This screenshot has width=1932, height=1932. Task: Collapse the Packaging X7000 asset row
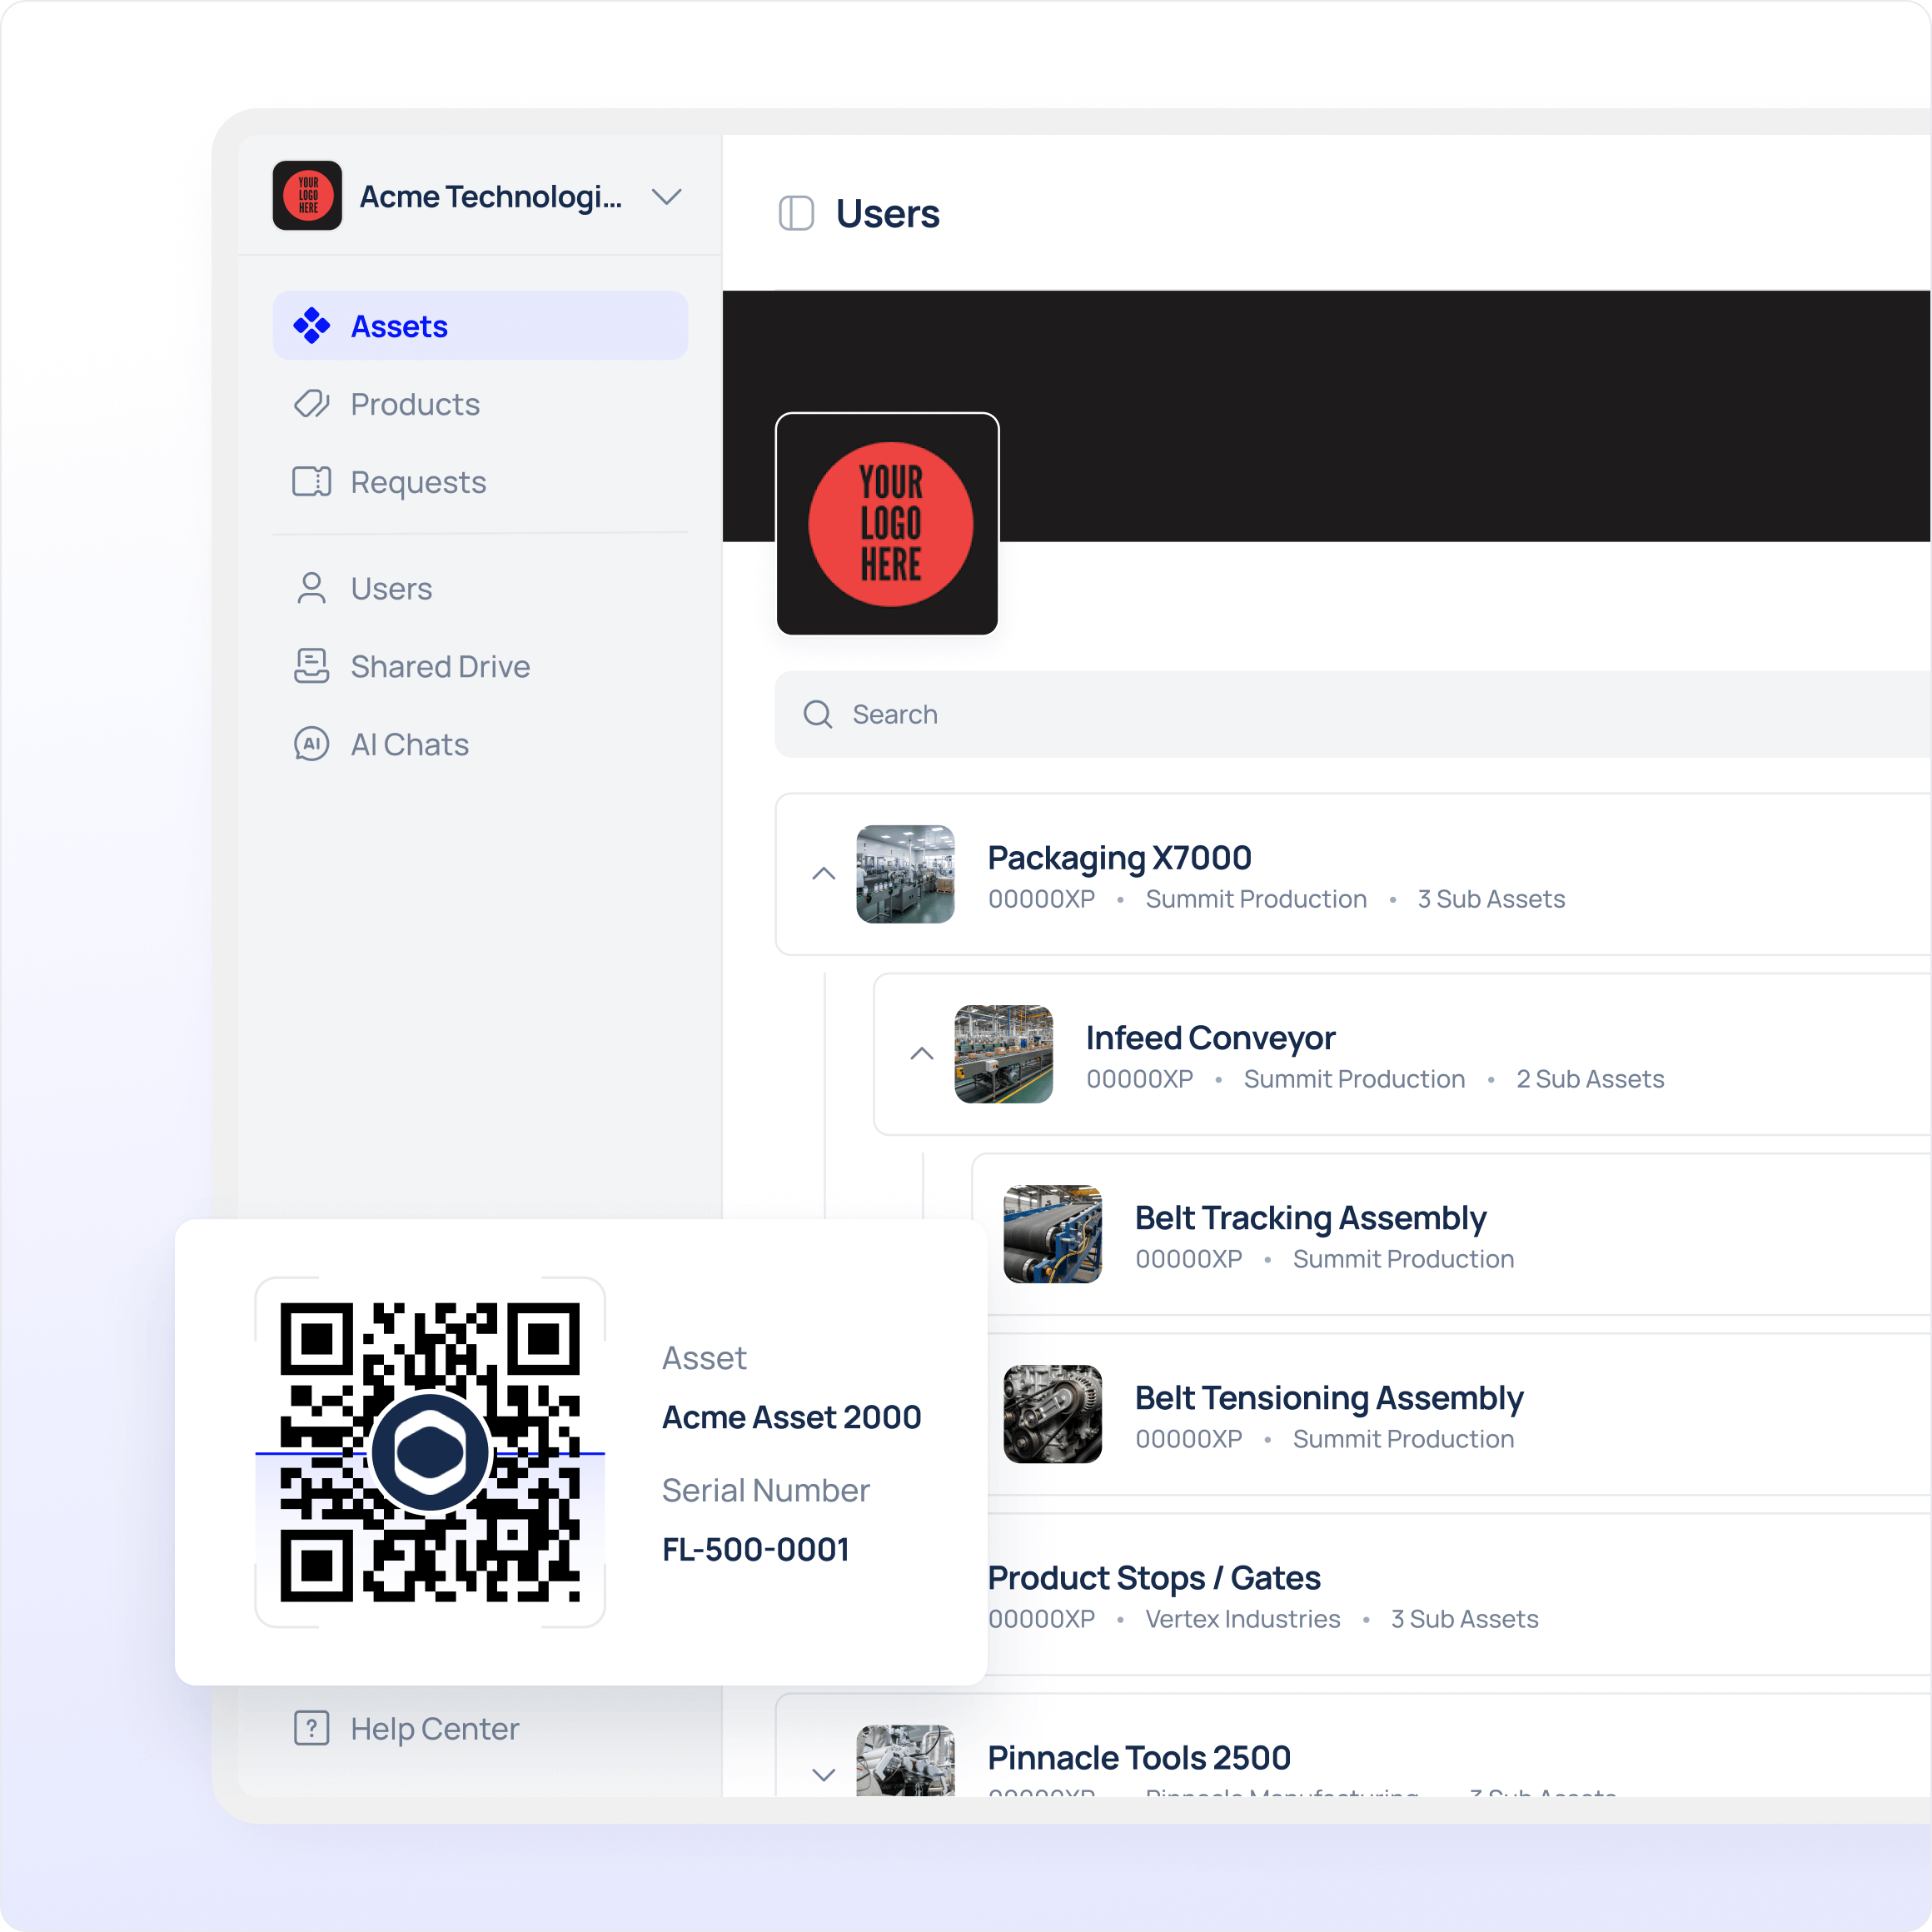click(x=823, y=874)
